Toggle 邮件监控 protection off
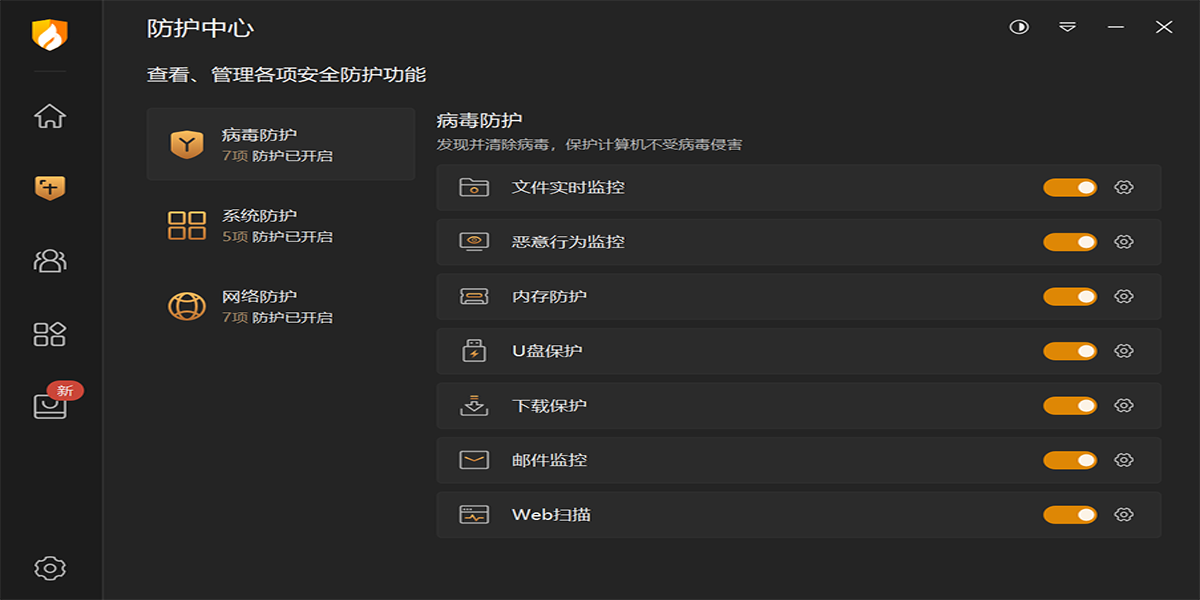 (x=1070, y=460)
